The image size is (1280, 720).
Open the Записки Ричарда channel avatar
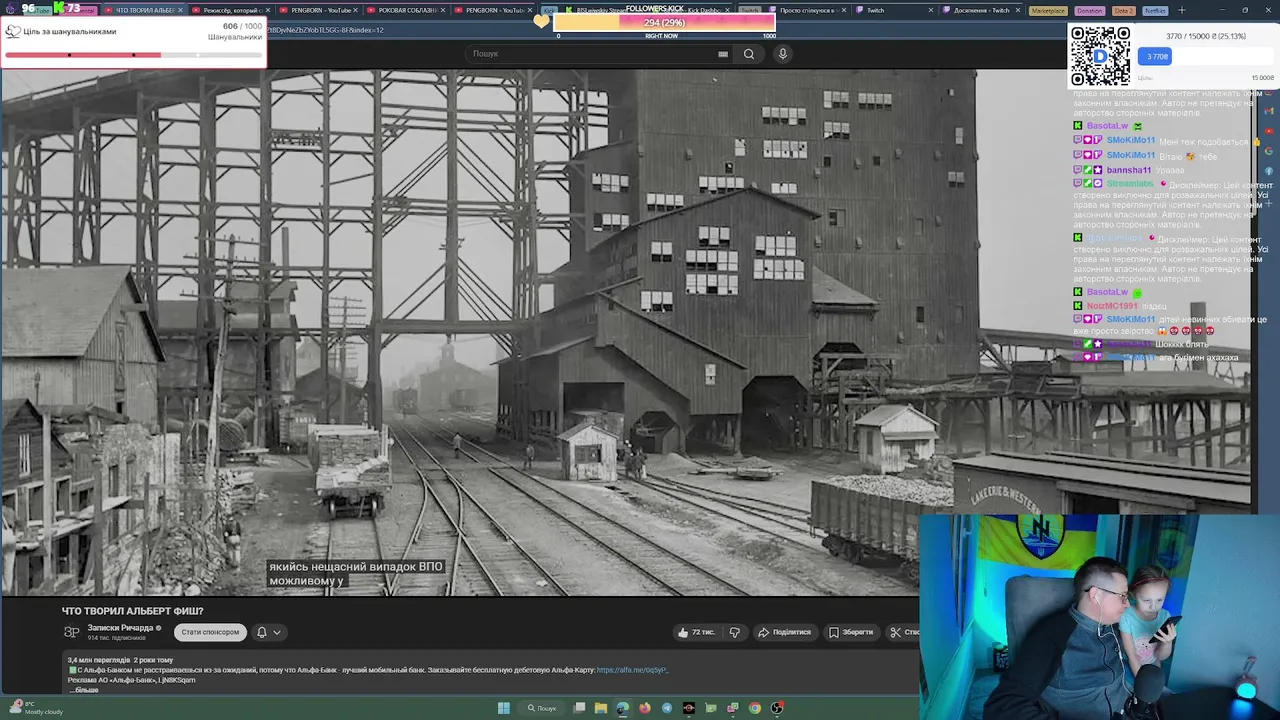point(72,632)
